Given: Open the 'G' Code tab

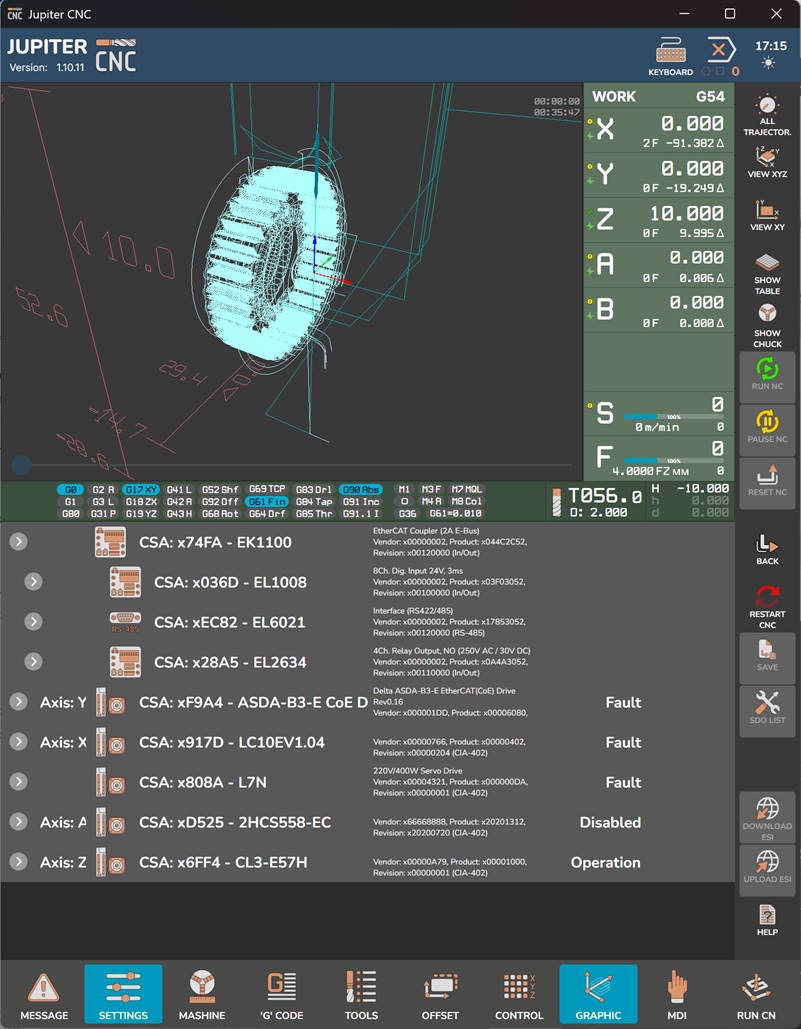Looking at the screenshot, I should tap(282, 995).
